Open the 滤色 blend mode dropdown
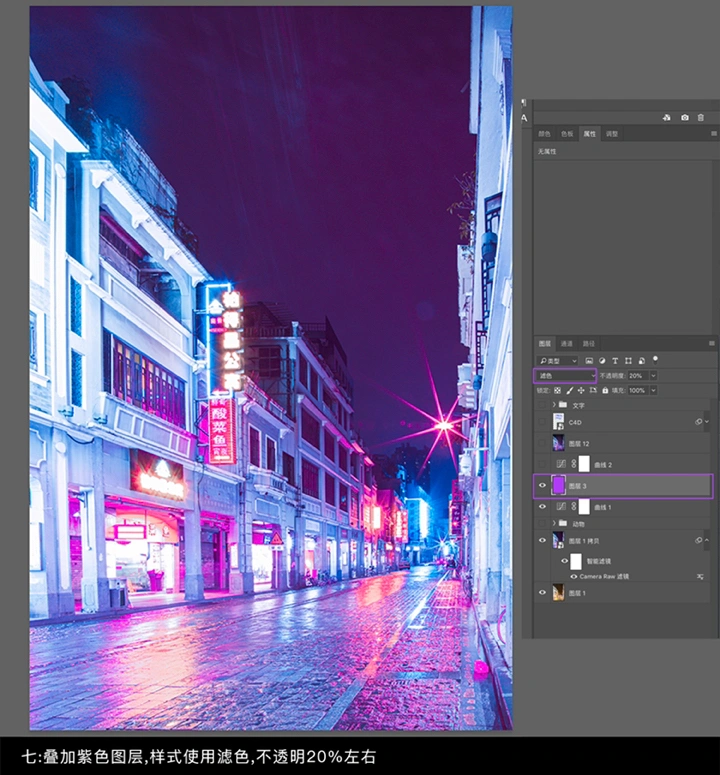Screen dimensions: 720x775 pos(565,376)
